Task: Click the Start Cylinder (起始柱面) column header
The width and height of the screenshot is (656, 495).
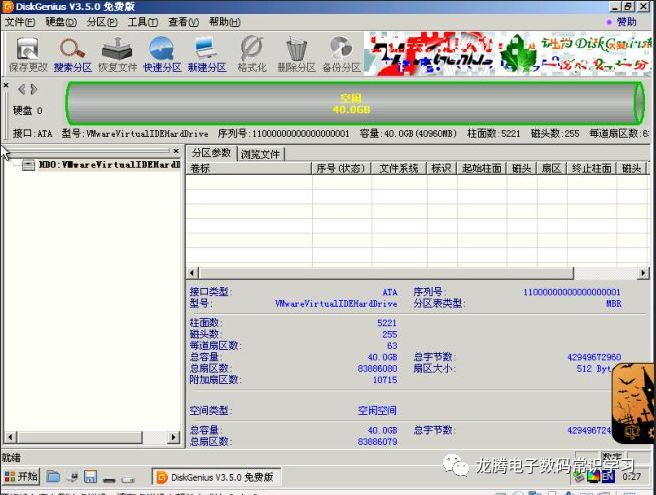Action: tap(482, 168)
